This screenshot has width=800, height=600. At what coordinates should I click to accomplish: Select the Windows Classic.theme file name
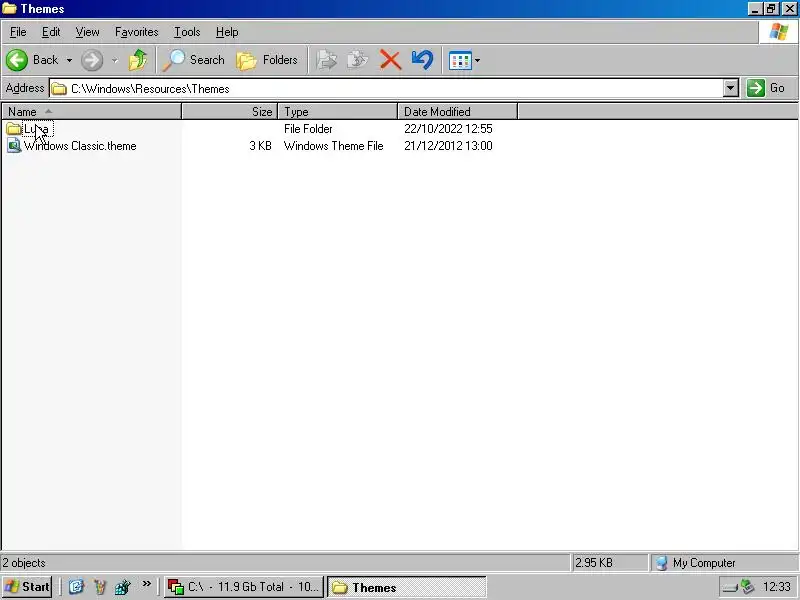click(80, 146)
